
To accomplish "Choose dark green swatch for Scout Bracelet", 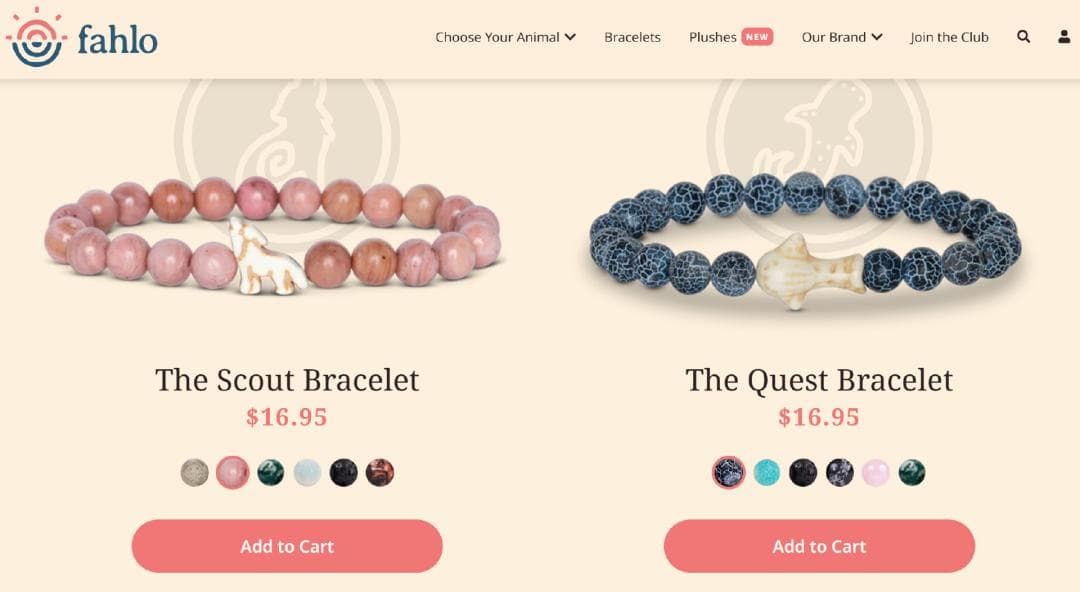I will tap(271, 473).
